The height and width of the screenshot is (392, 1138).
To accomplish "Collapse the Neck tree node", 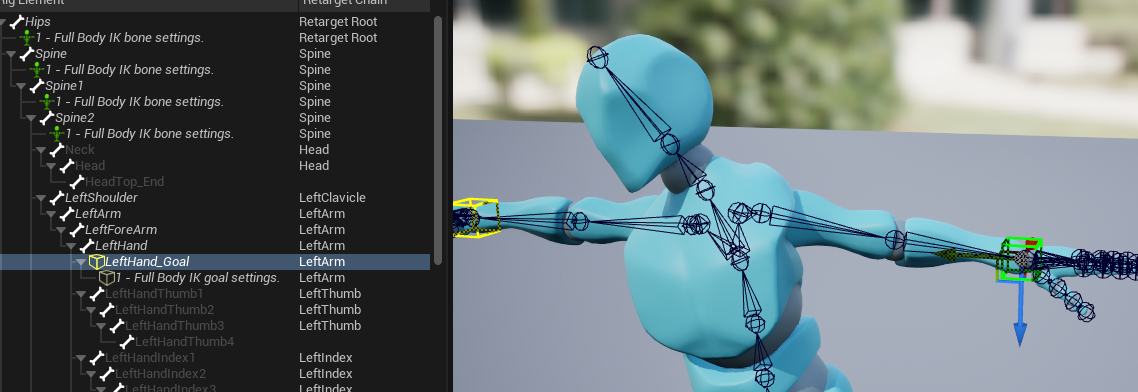I will pos(41,150).
